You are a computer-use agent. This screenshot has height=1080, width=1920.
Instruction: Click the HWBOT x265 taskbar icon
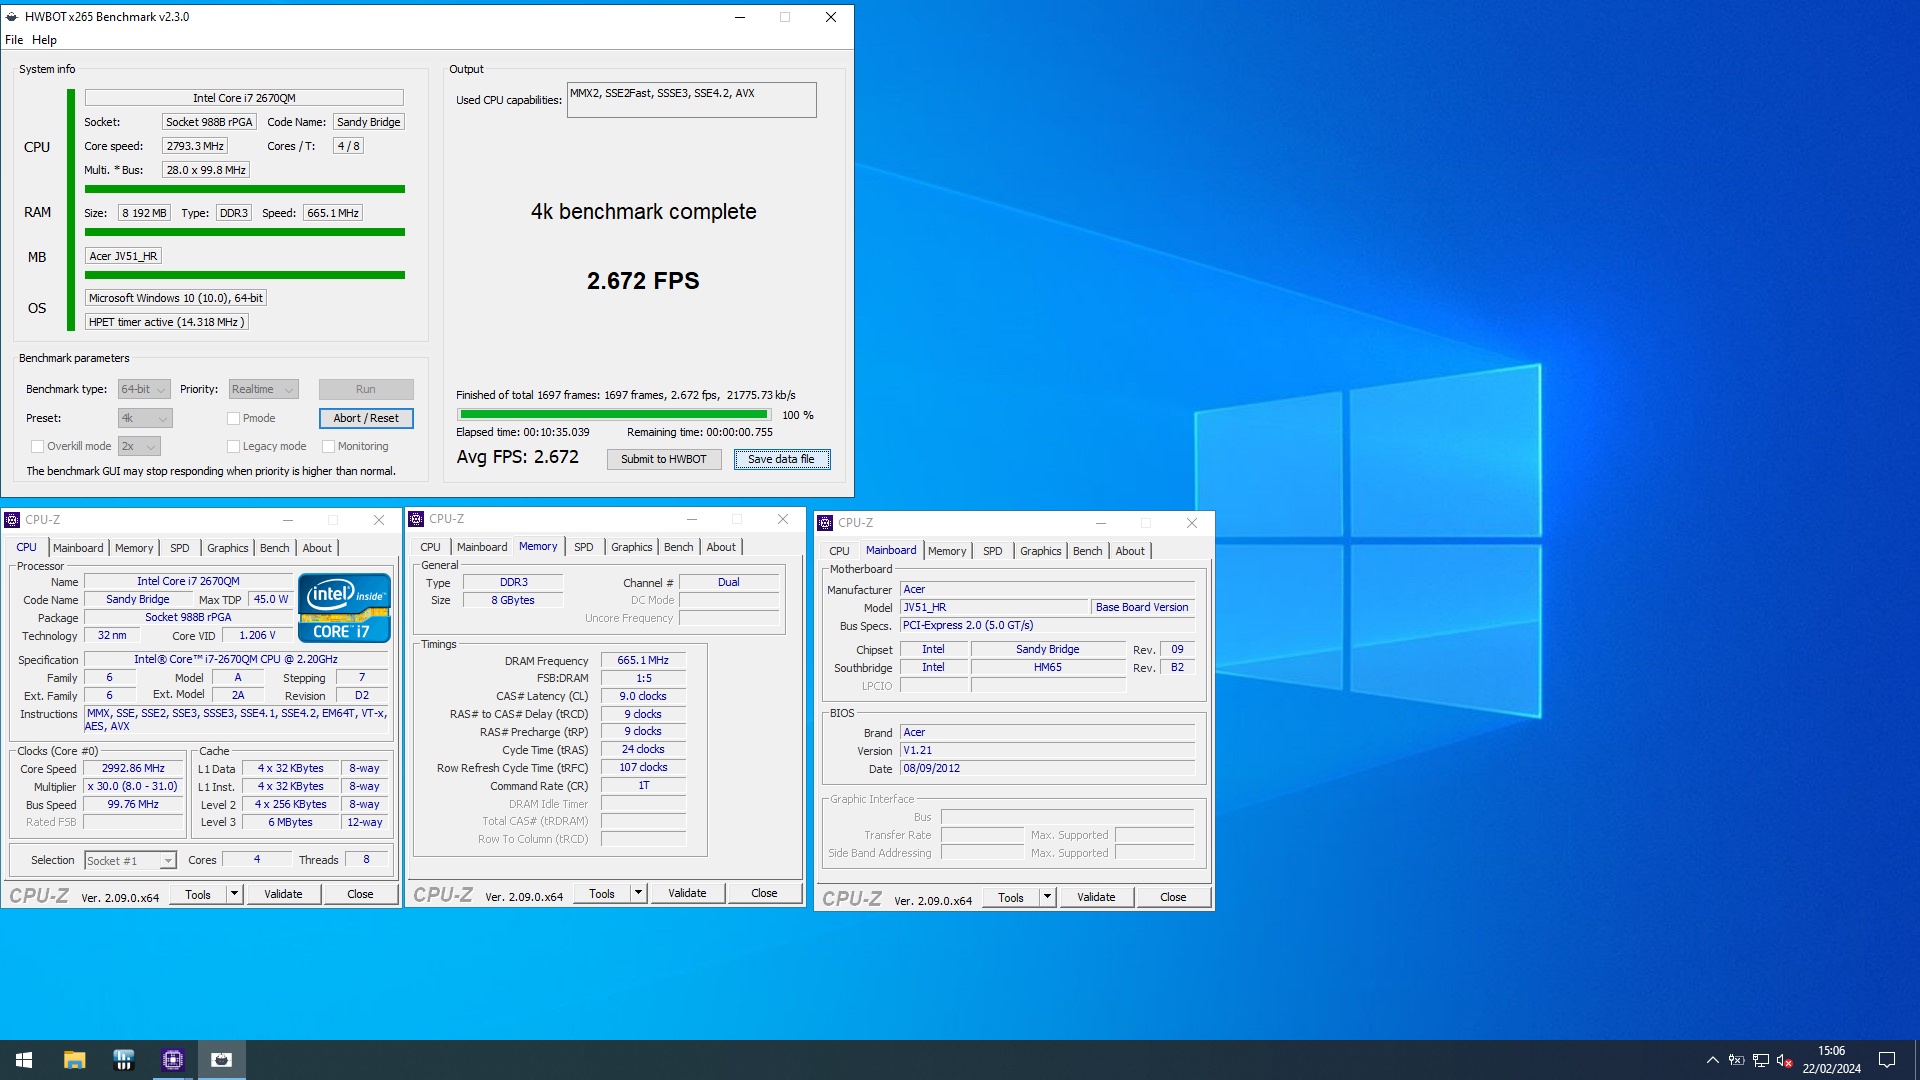tap(221, 1060)
